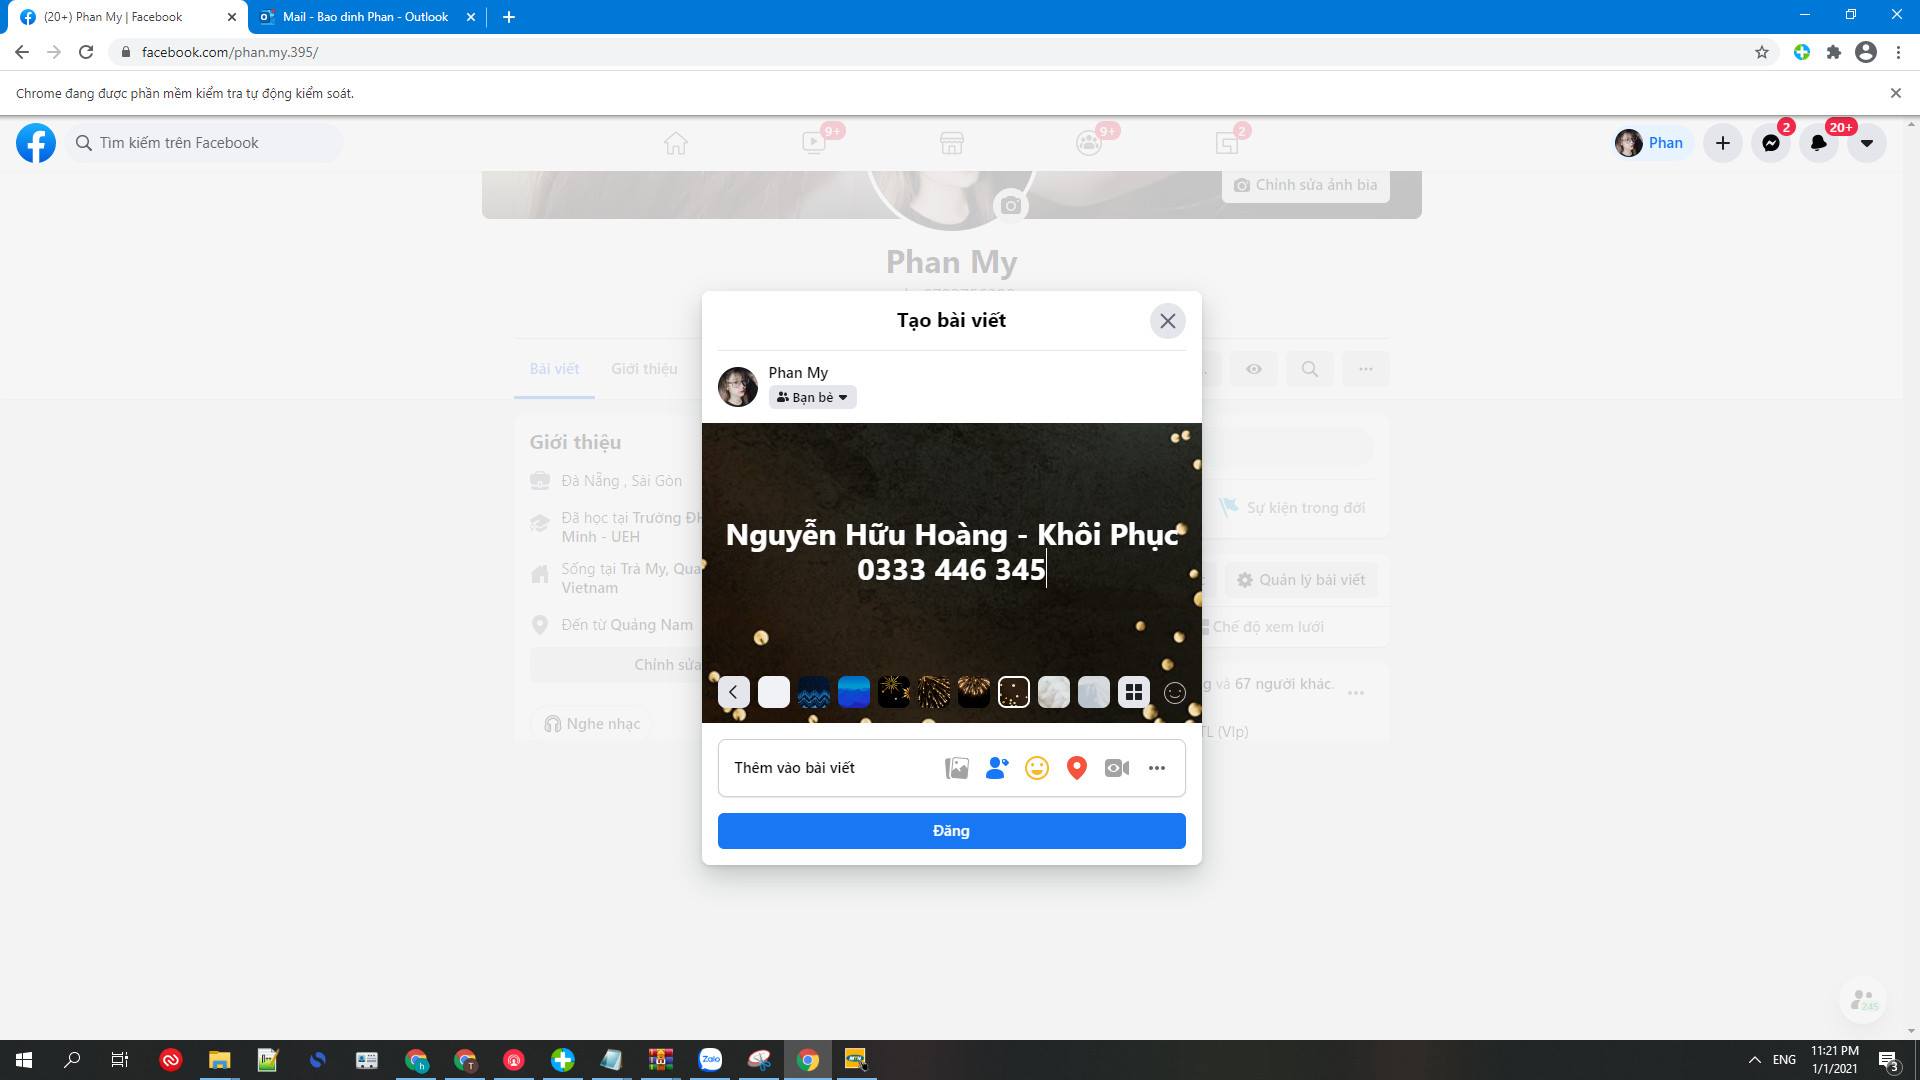Open the Marketplace icon
This screenshot has width=1920, height=1080.
952,143
